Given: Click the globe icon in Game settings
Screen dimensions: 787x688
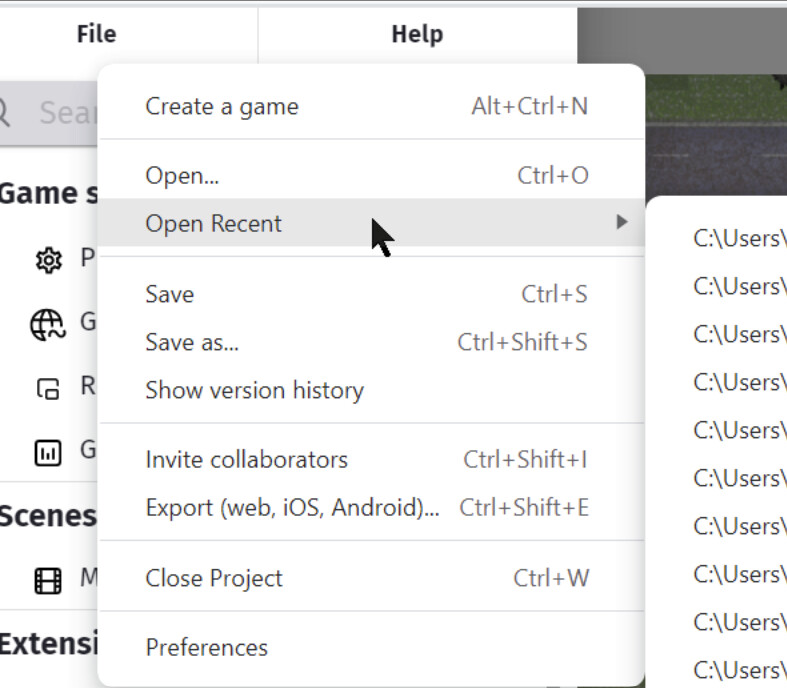Looking at the screenshot, I should pos(47,325).
